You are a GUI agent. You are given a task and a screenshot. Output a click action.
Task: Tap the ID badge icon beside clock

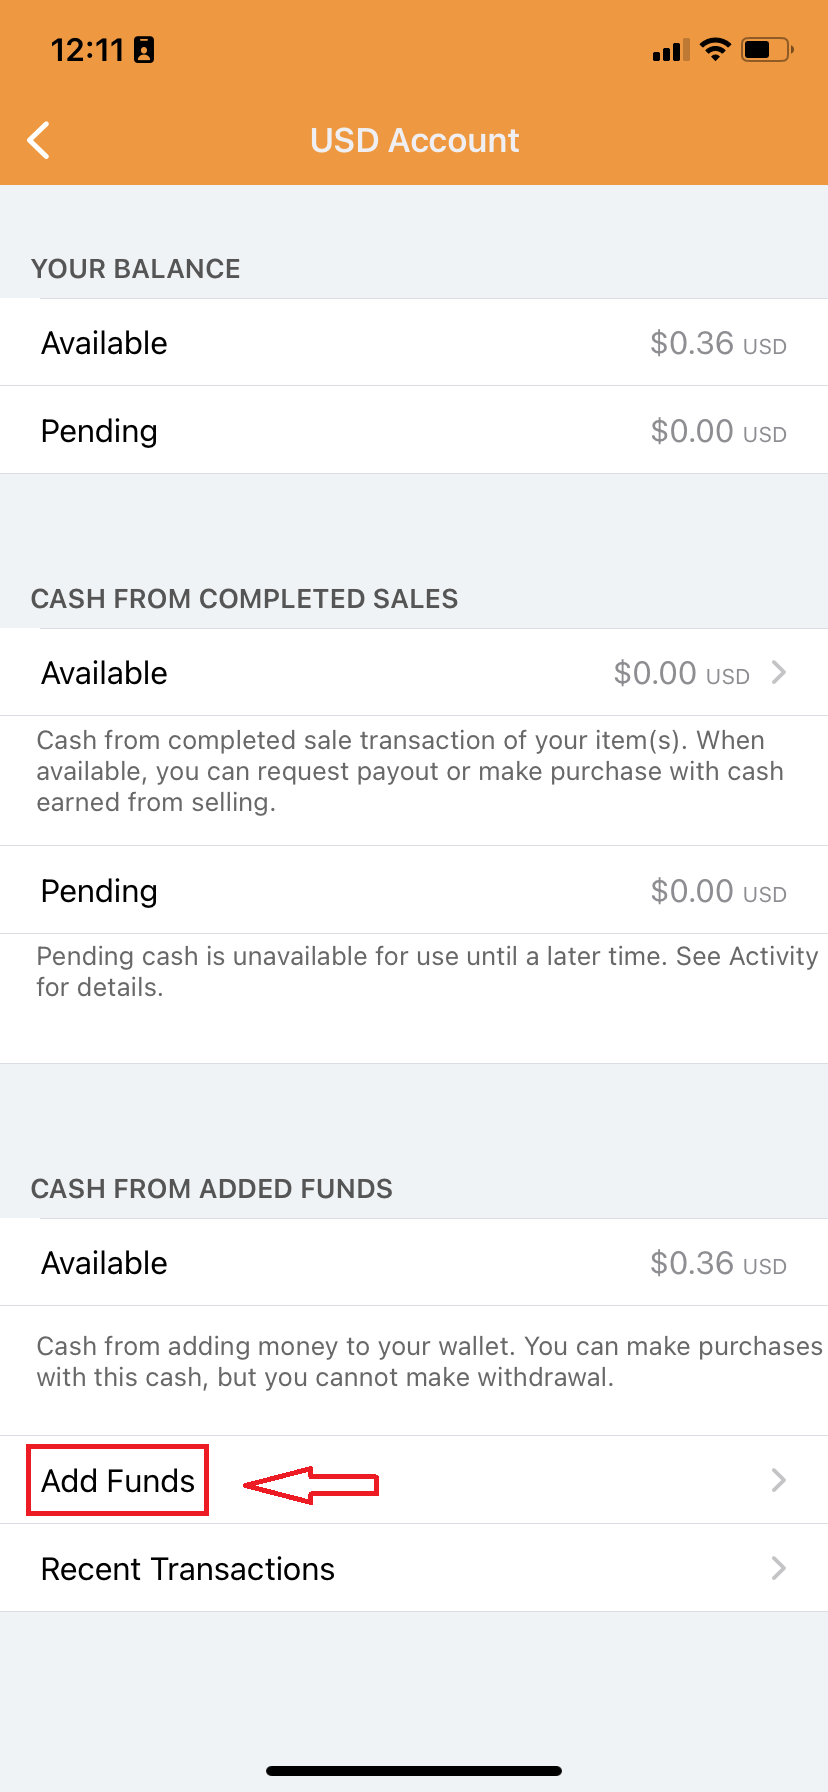tap(144, 50)
